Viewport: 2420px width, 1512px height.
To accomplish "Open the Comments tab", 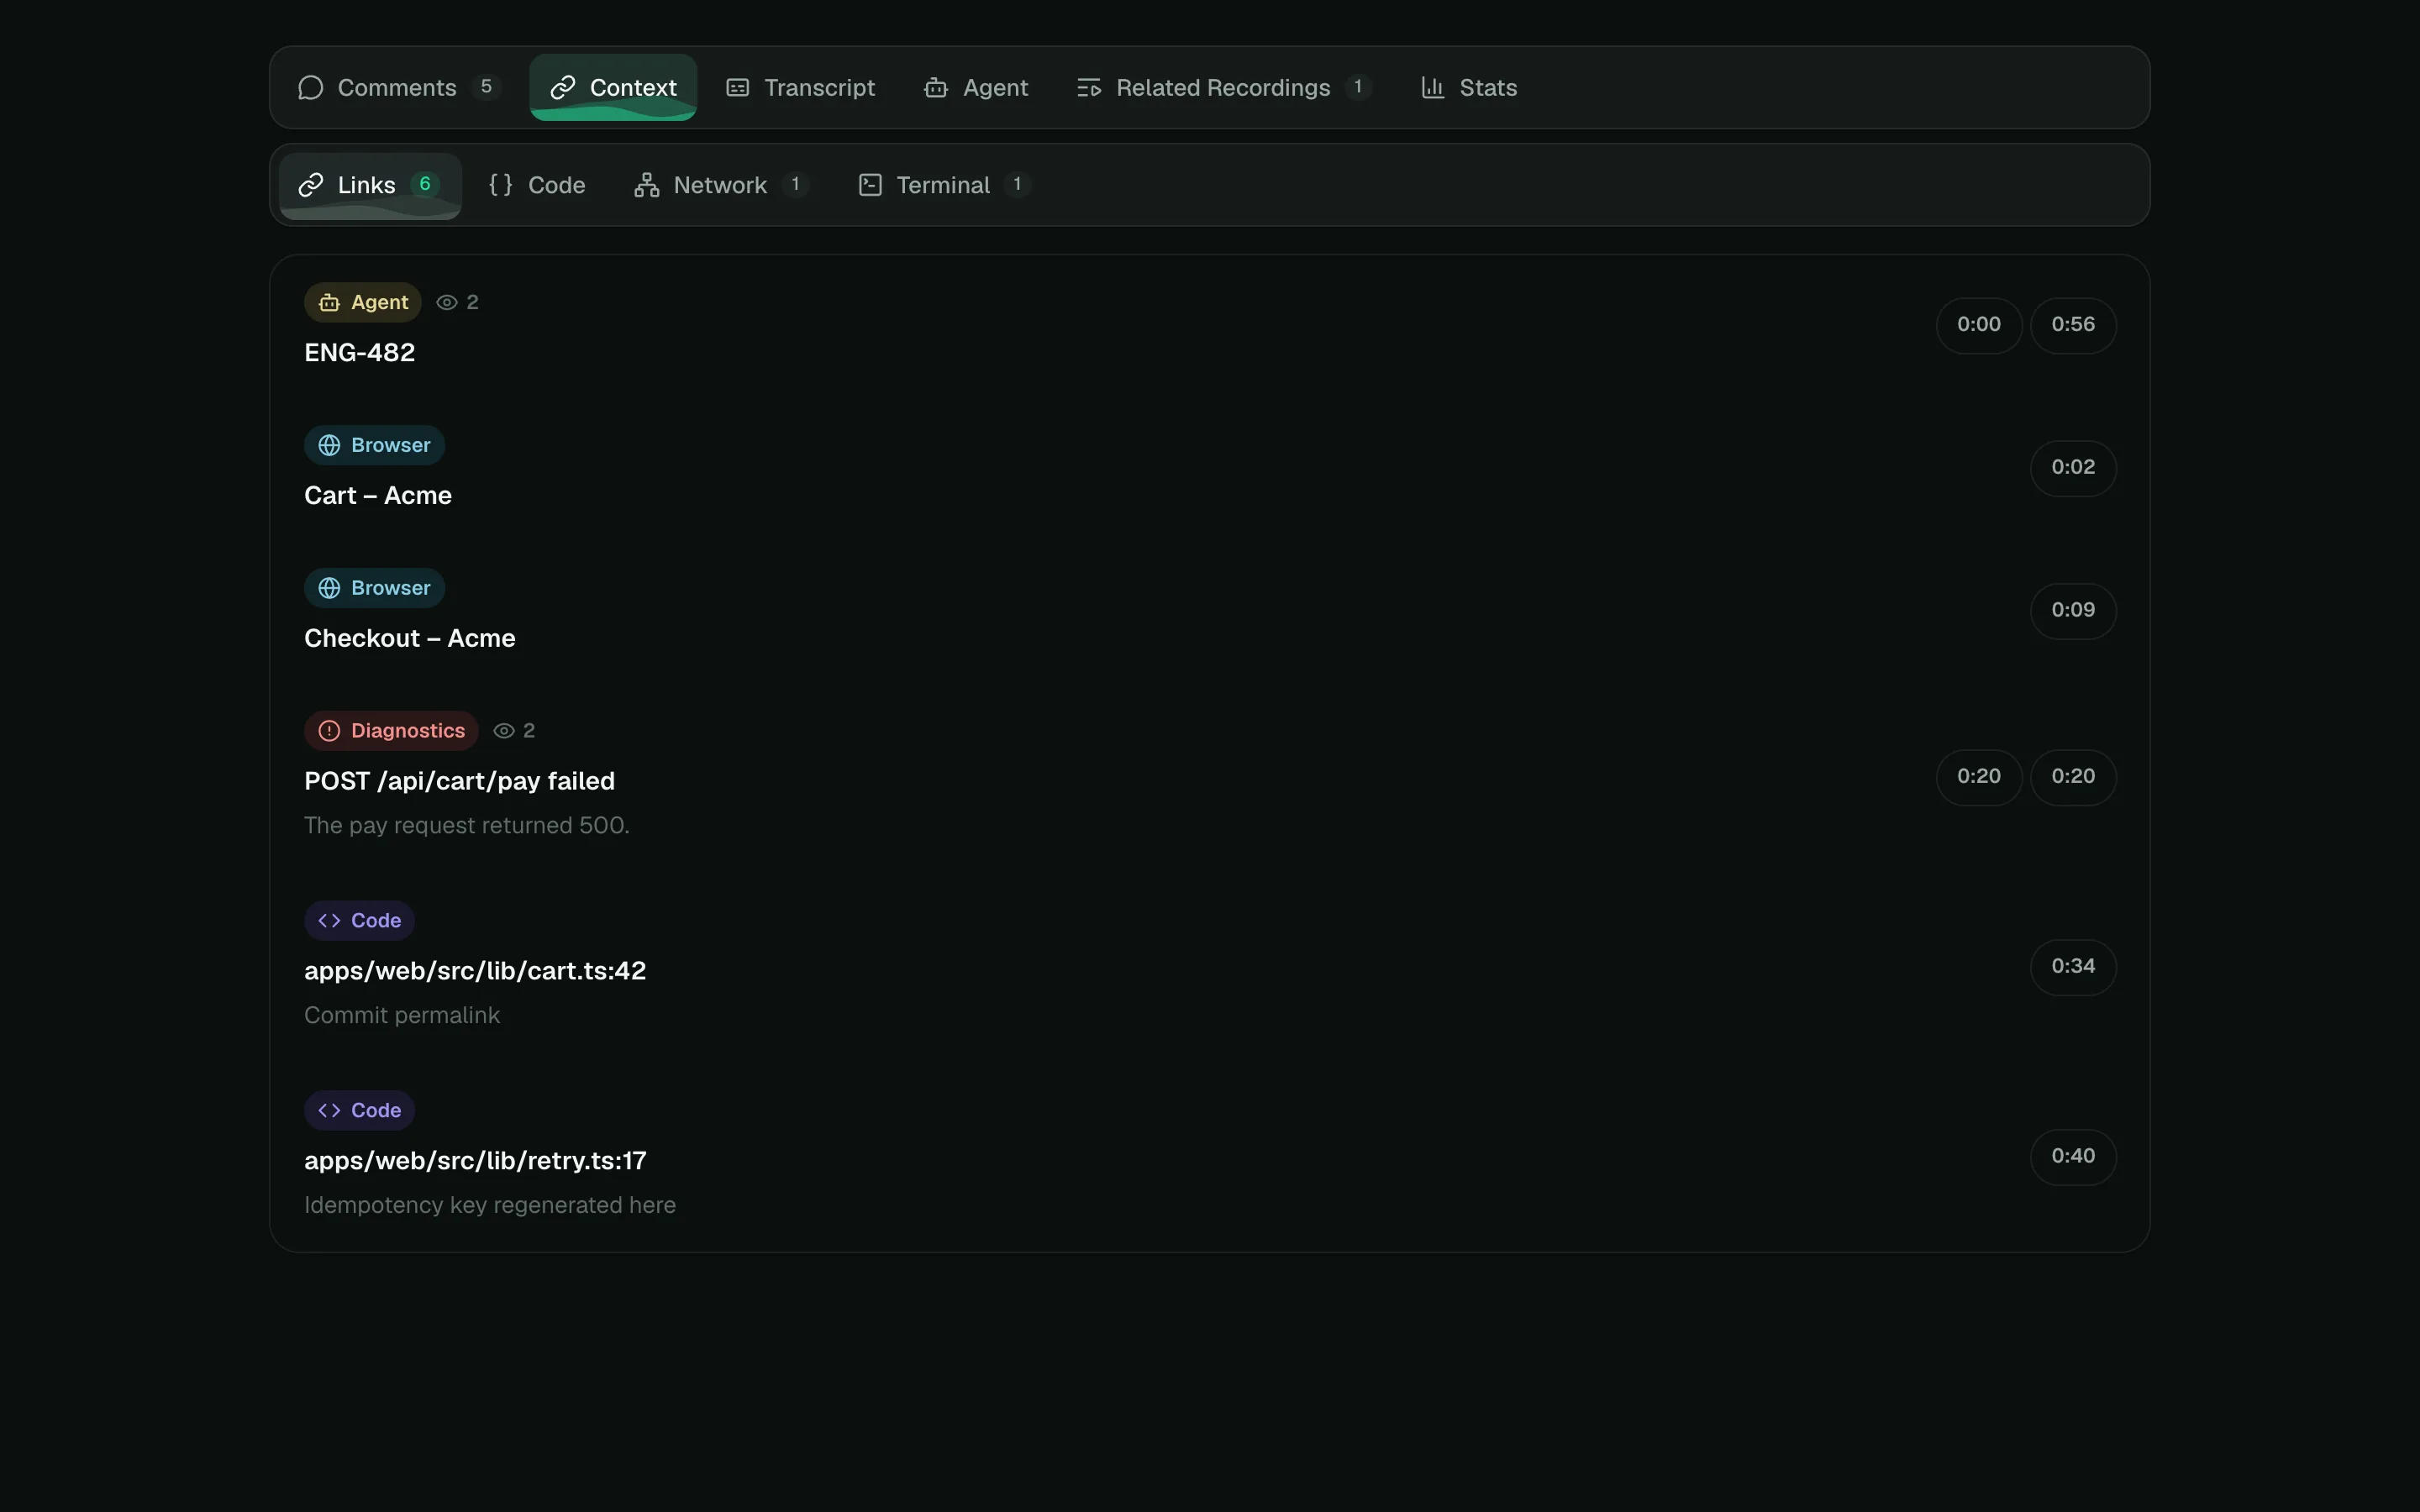I will [399, 87].
